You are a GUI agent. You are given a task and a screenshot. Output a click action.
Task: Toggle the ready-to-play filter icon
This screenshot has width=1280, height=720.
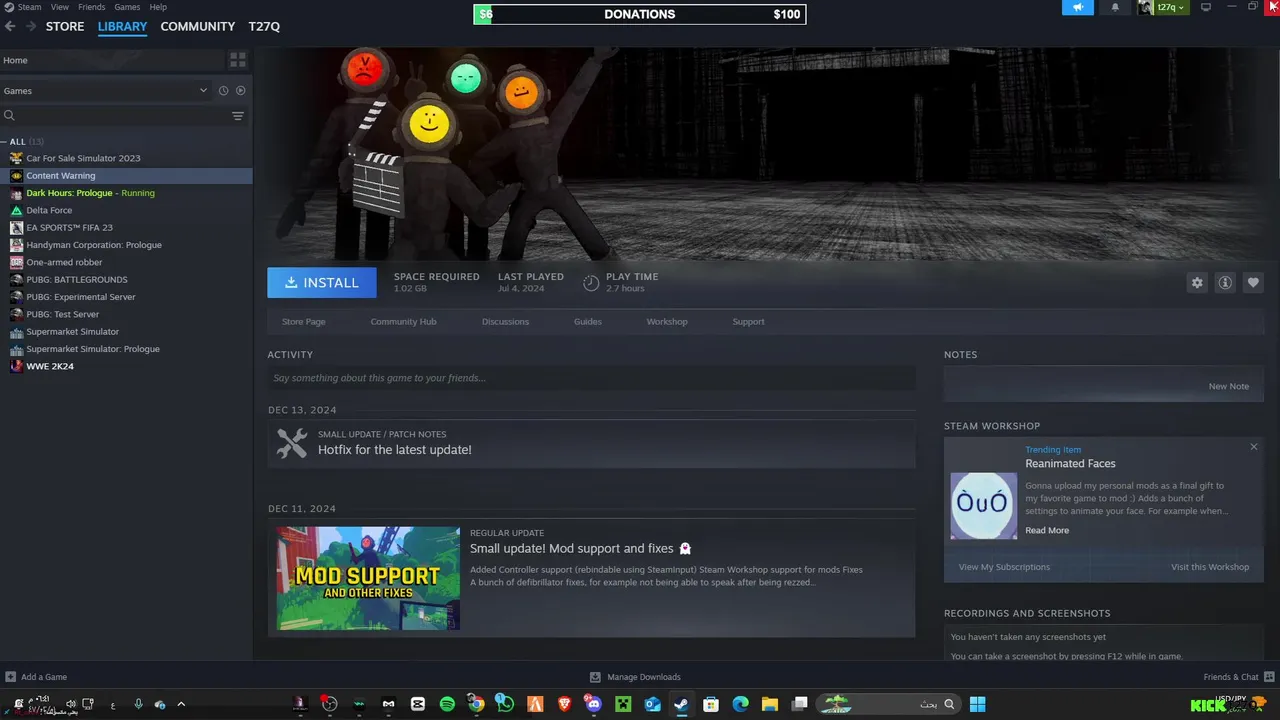240,90
